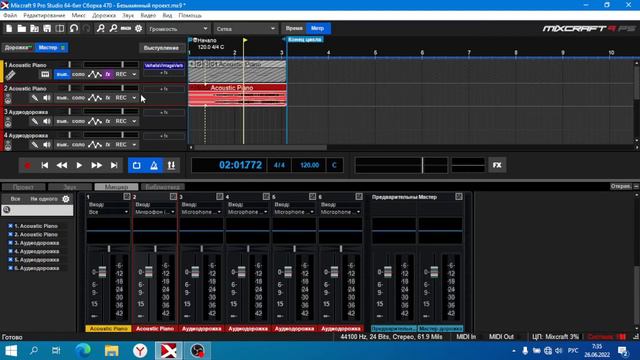Click the zoom out magnifier icon
The image size is (640, 360).
click(113, 29)
